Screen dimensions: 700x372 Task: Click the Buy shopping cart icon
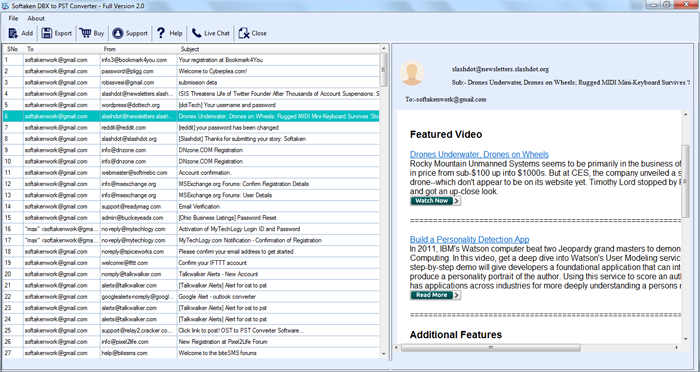point(85,33)
